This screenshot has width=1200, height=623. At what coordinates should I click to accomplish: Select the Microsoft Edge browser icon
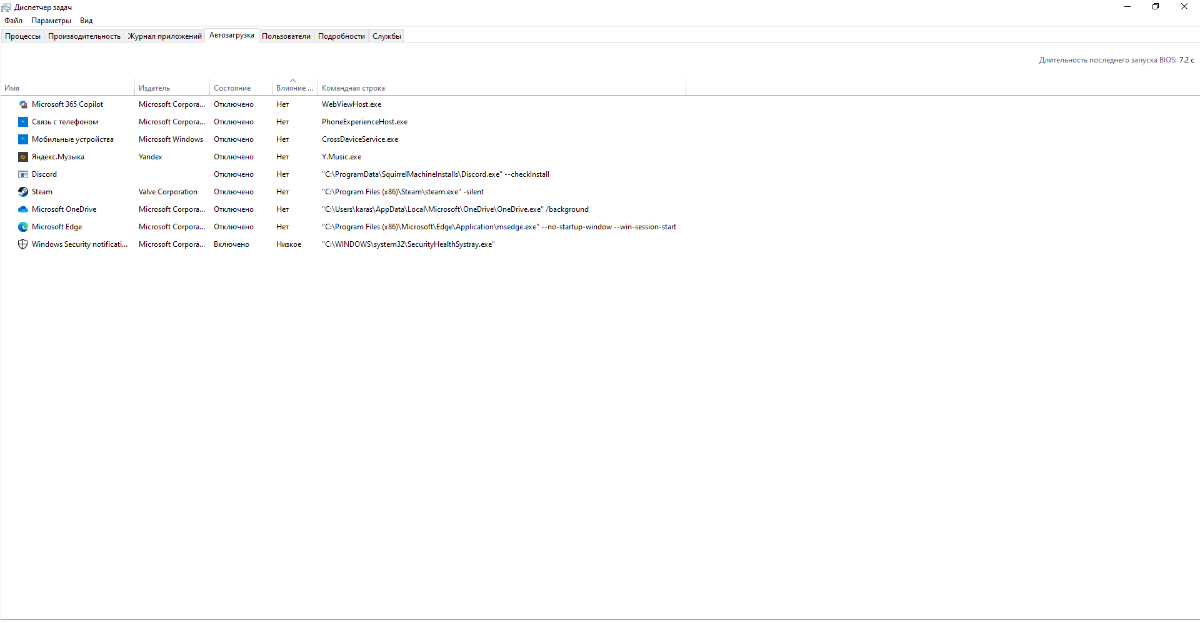coord(22,227)
